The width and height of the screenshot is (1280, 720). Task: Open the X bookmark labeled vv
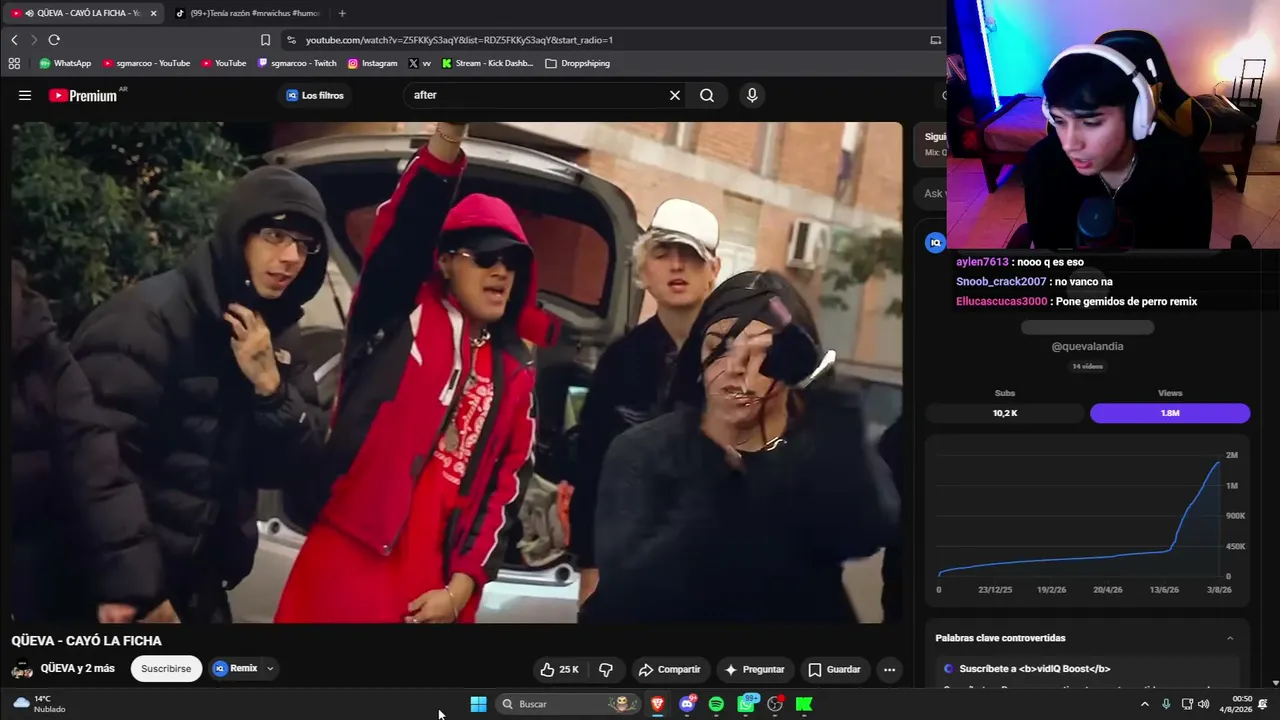420,63
